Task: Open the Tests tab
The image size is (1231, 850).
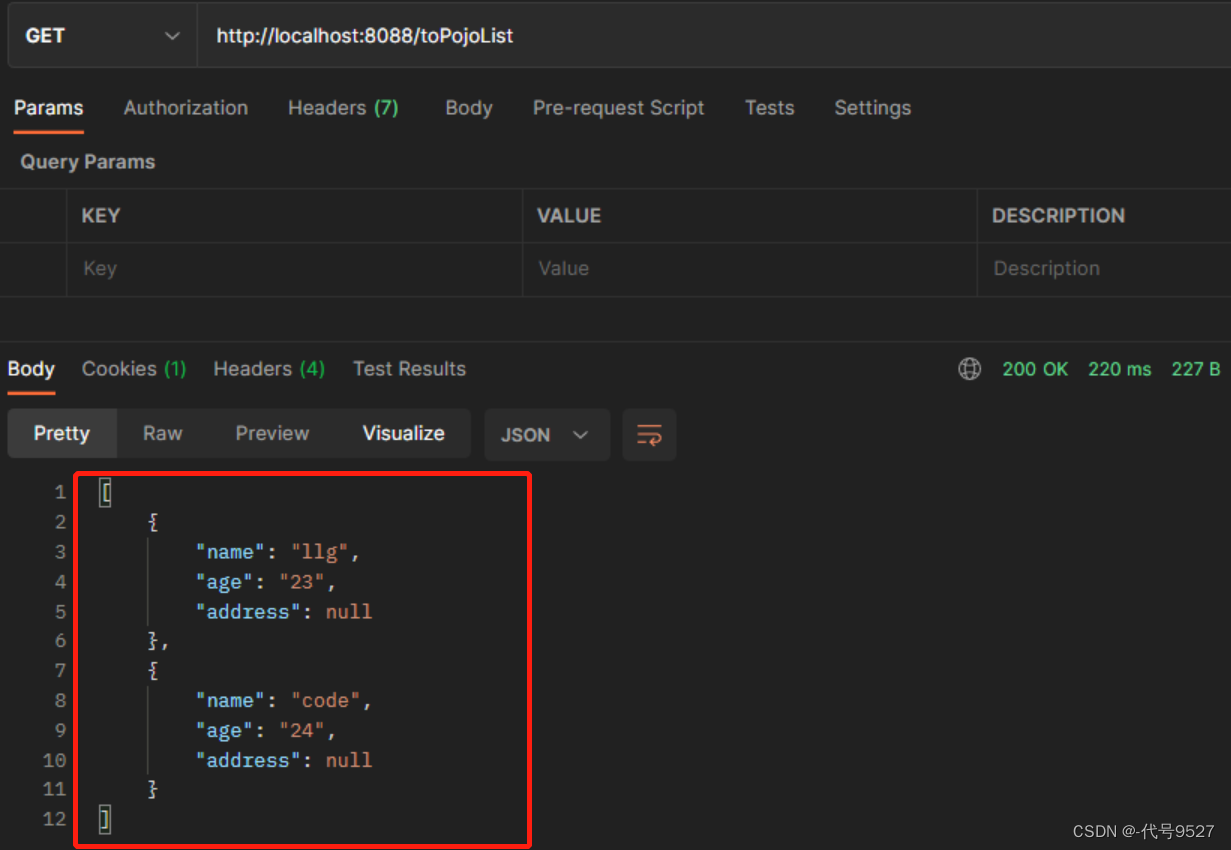Action: (769, 108)
